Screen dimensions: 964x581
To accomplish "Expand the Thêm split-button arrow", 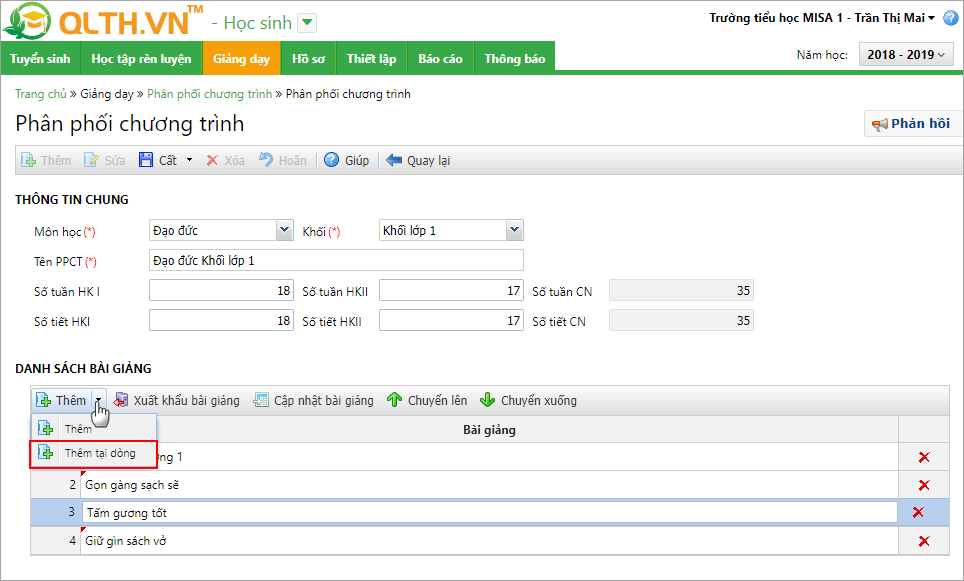I will coord(98,400).
